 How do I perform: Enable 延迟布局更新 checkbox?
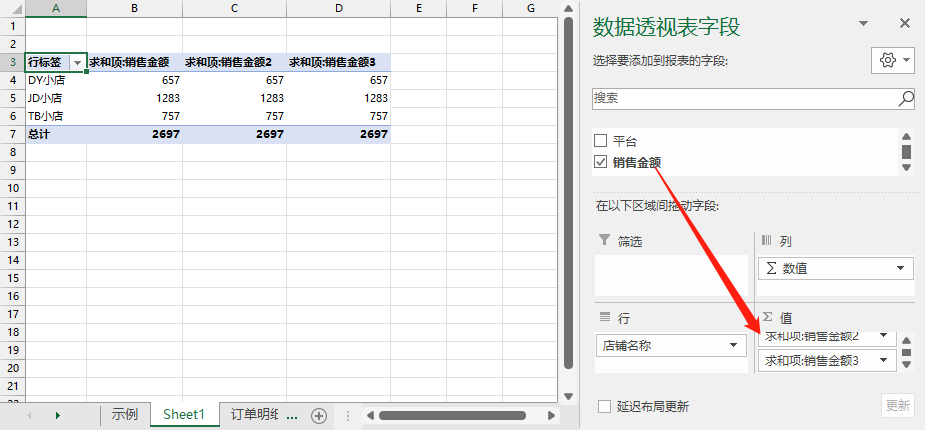coord(604,406)
